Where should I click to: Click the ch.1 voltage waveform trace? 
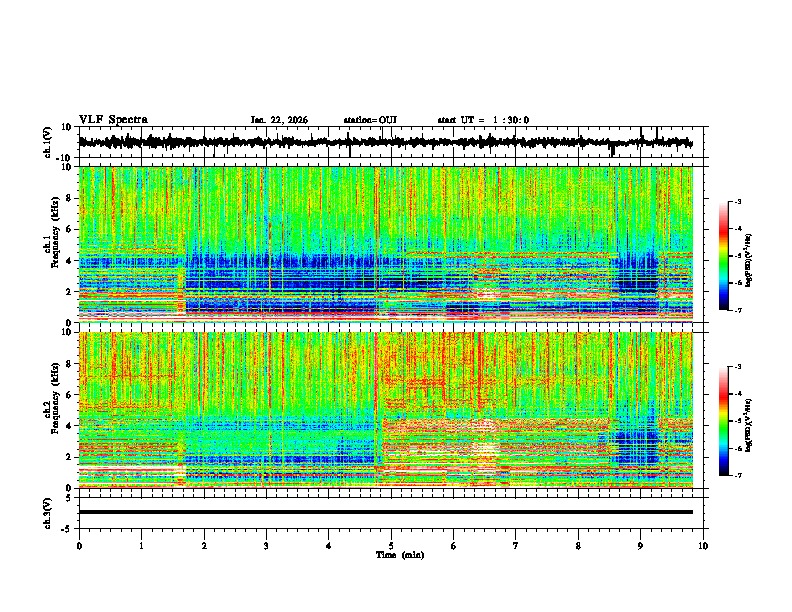pyautogui.click(x=385, y=142)
